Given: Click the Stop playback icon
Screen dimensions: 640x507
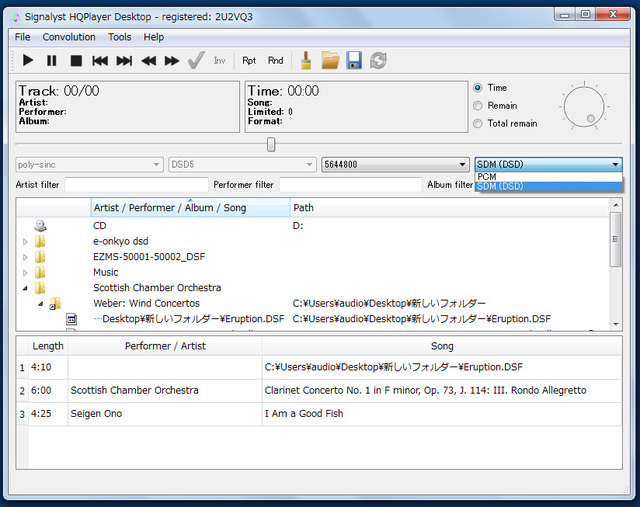Looking at the screenshot, I should click(76, 61).
